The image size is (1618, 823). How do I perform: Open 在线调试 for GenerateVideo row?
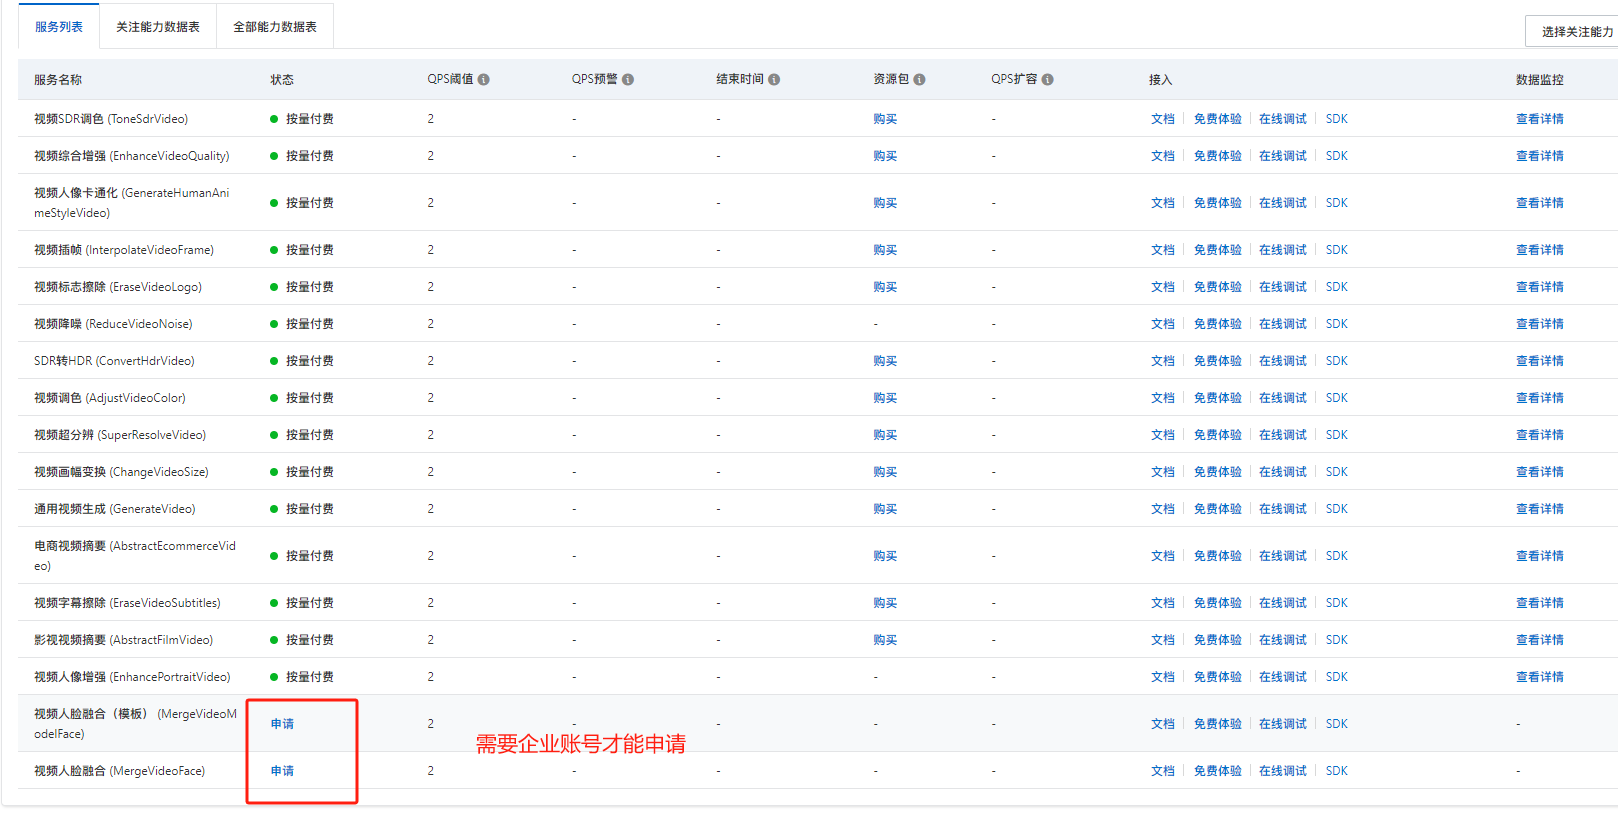pyautogui.click(x=1283, y=509)
